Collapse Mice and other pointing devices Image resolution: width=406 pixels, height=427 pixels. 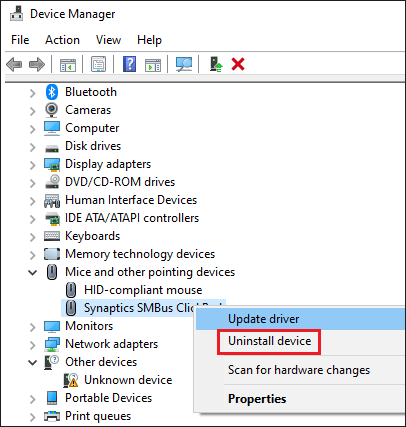click(33, 272)
